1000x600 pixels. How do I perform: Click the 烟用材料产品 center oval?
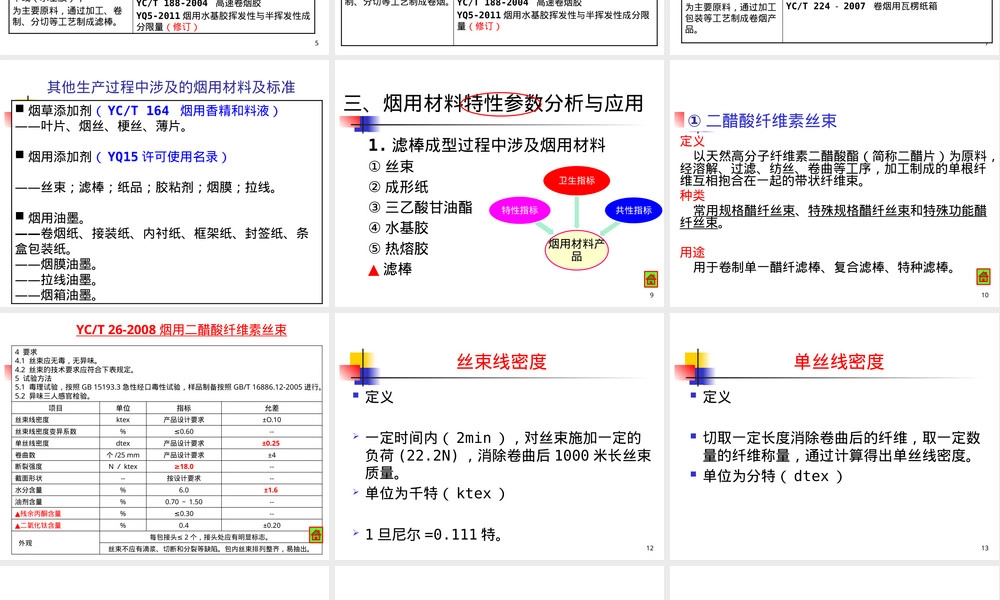coord(577,249)
